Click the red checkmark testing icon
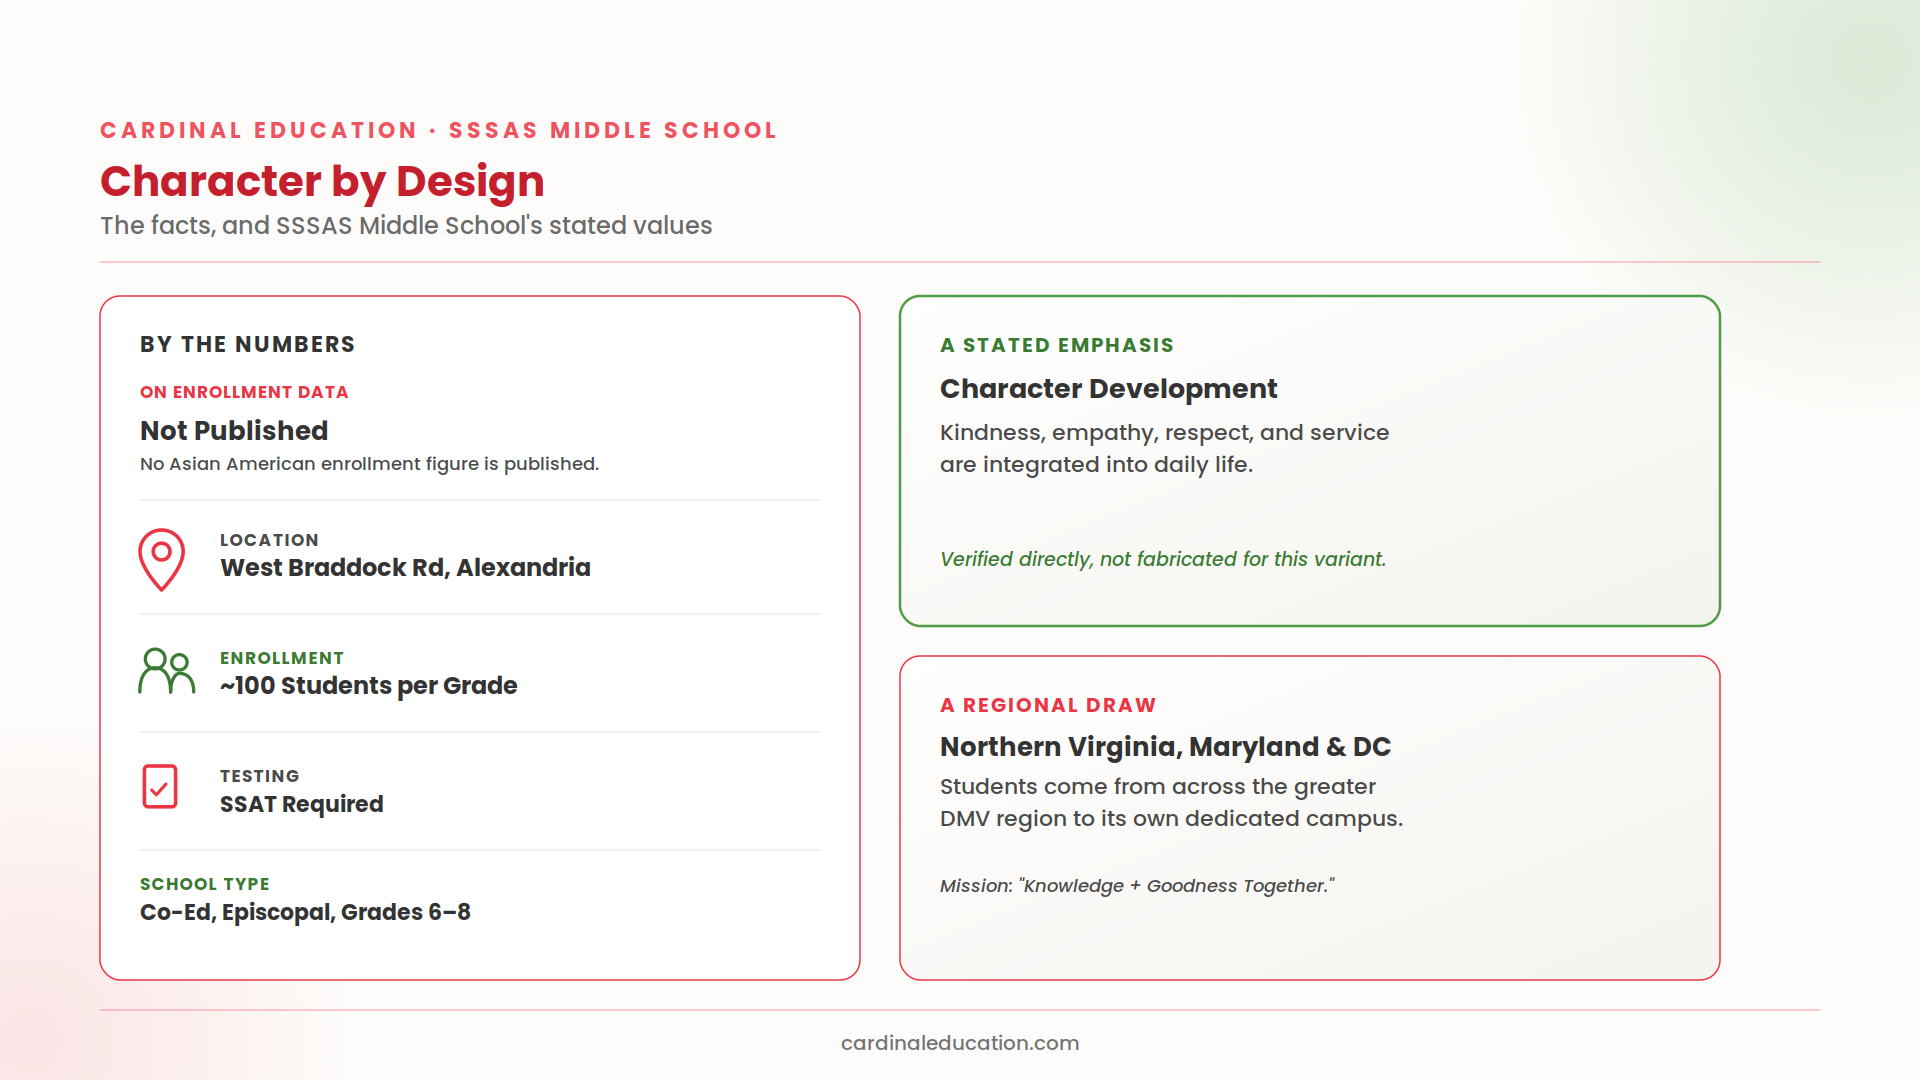 [x=160, y=787]
